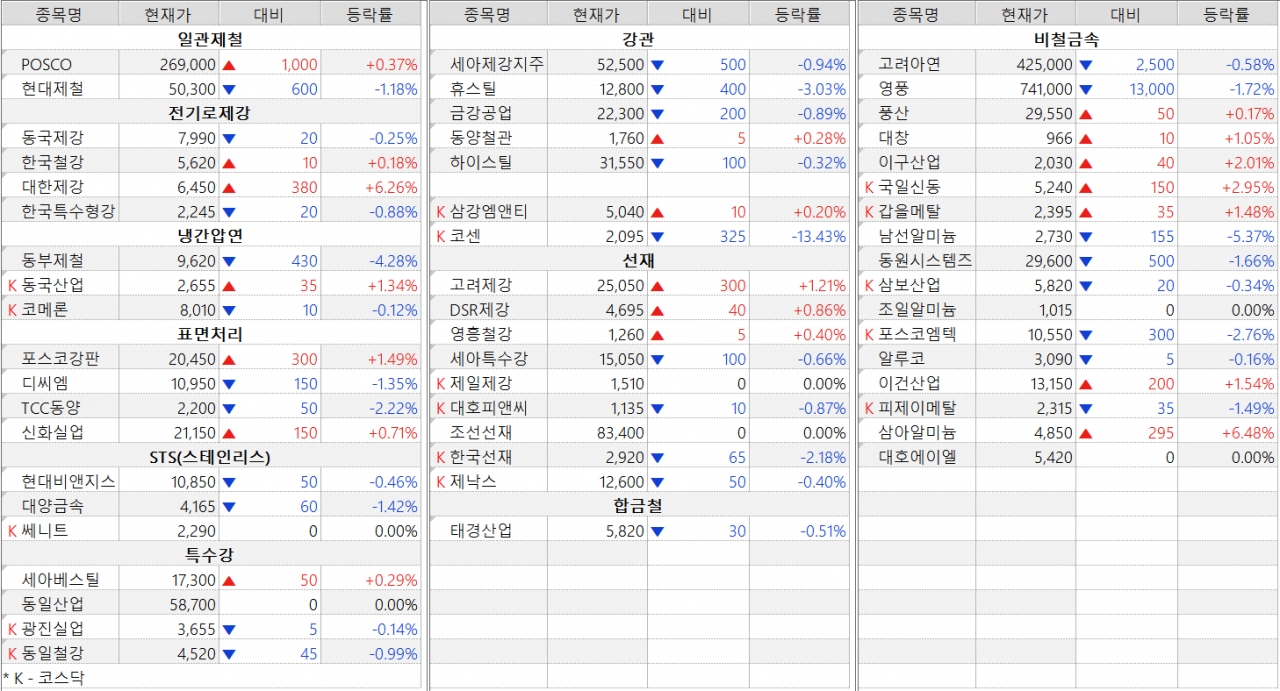1280x691 pixels.
Task: Click the DSR제강 stock name
Action: (479, 310)
